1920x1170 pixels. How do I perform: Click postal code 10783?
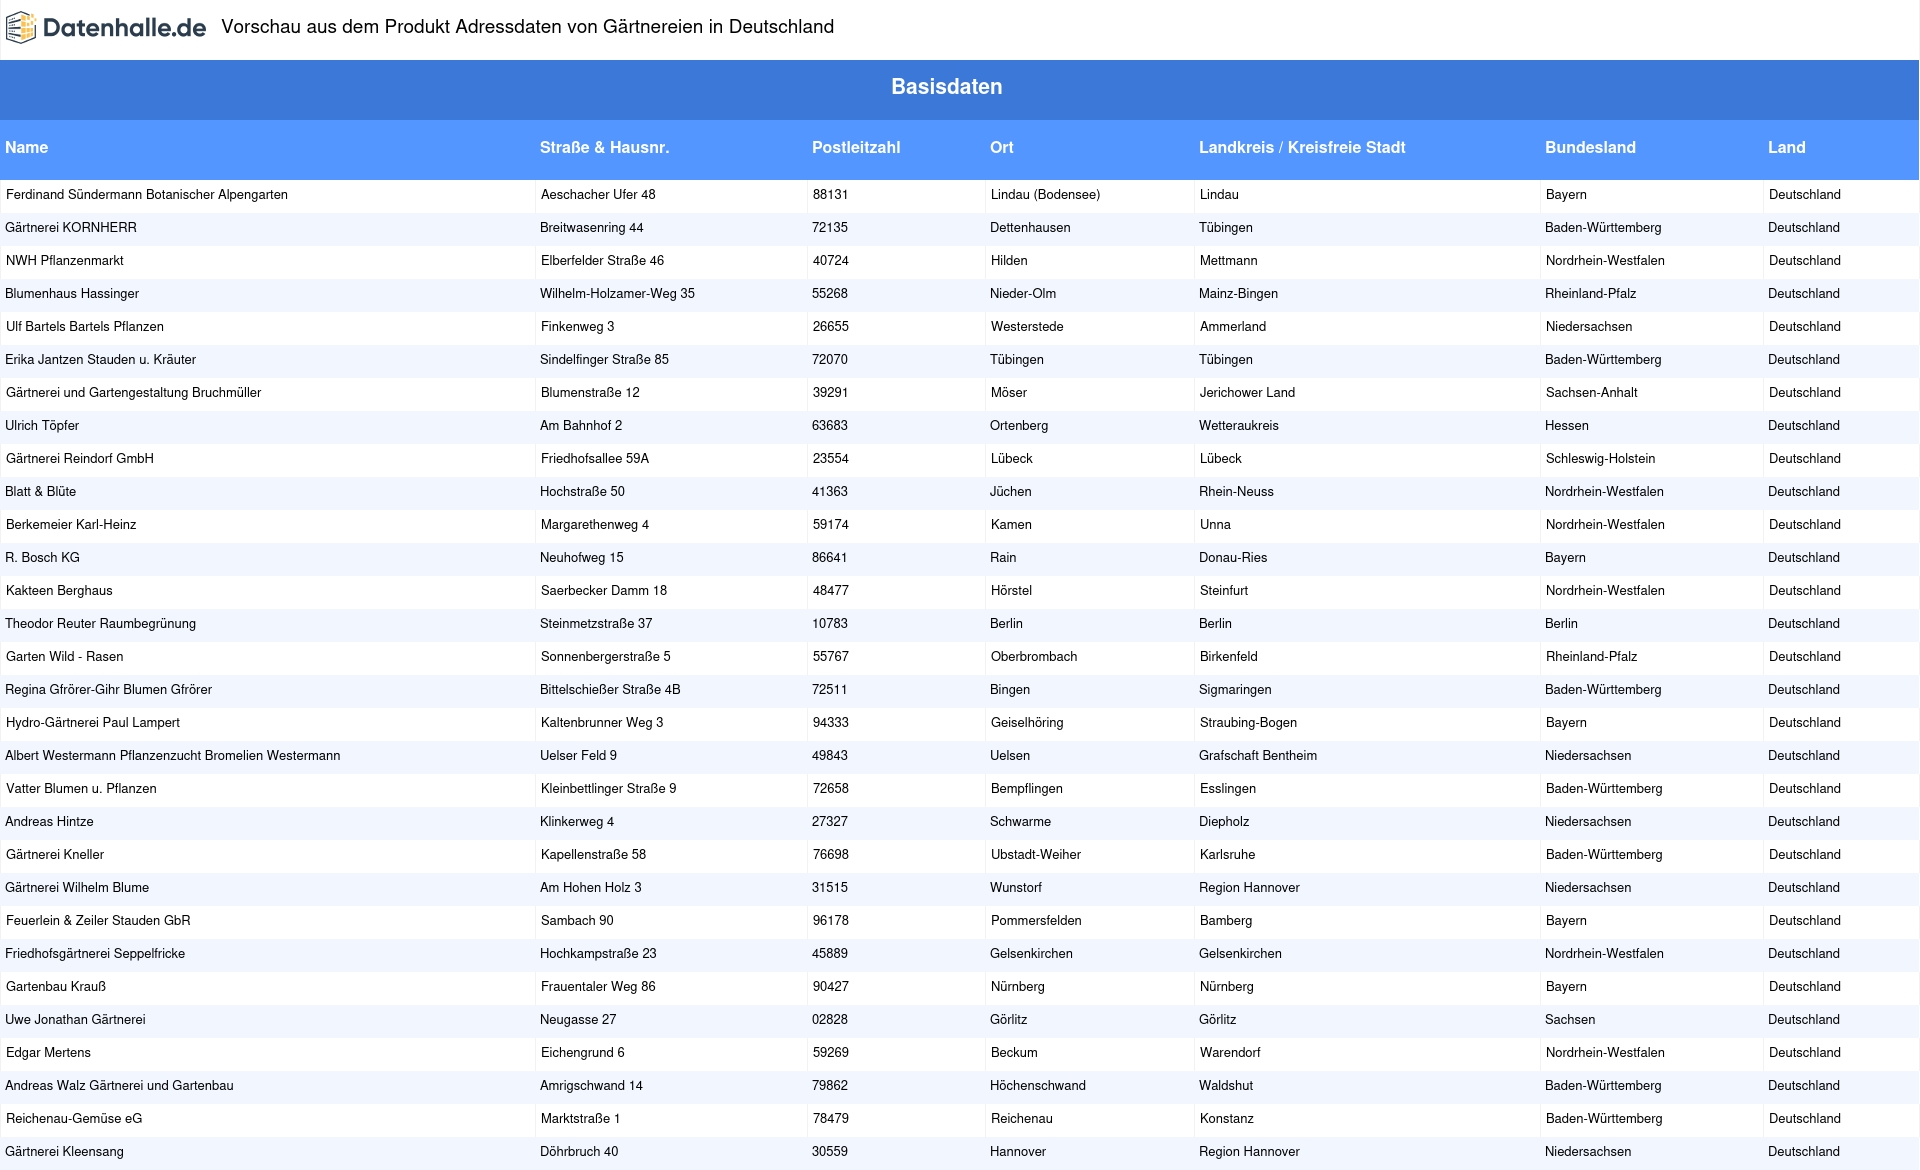tap(829, 623)
